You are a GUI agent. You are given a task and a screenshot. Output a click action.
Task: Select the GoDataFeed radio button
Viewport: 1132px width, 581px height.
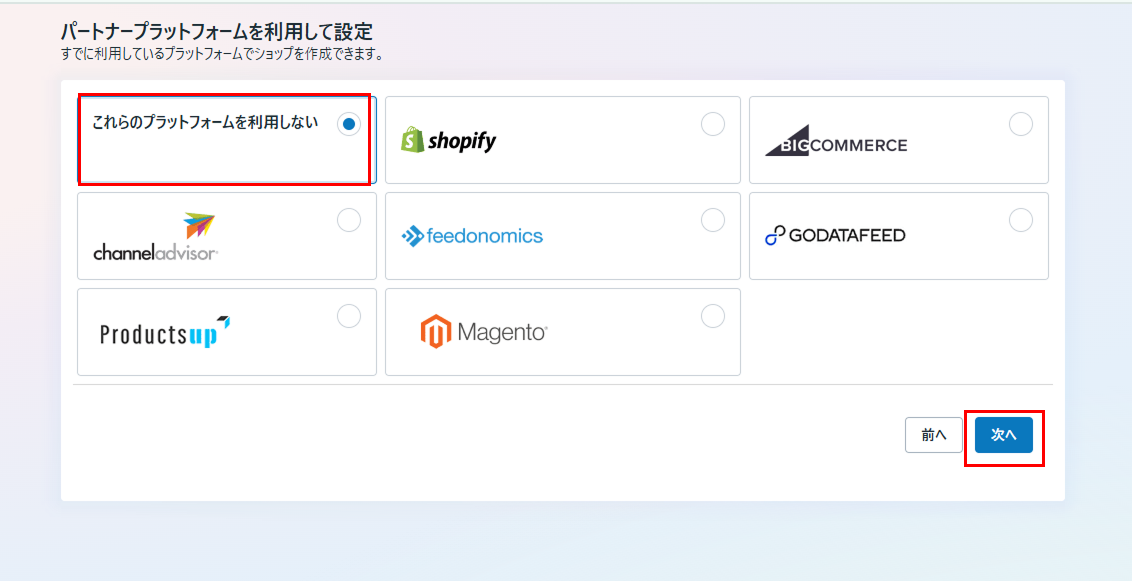pos(1020,220)
